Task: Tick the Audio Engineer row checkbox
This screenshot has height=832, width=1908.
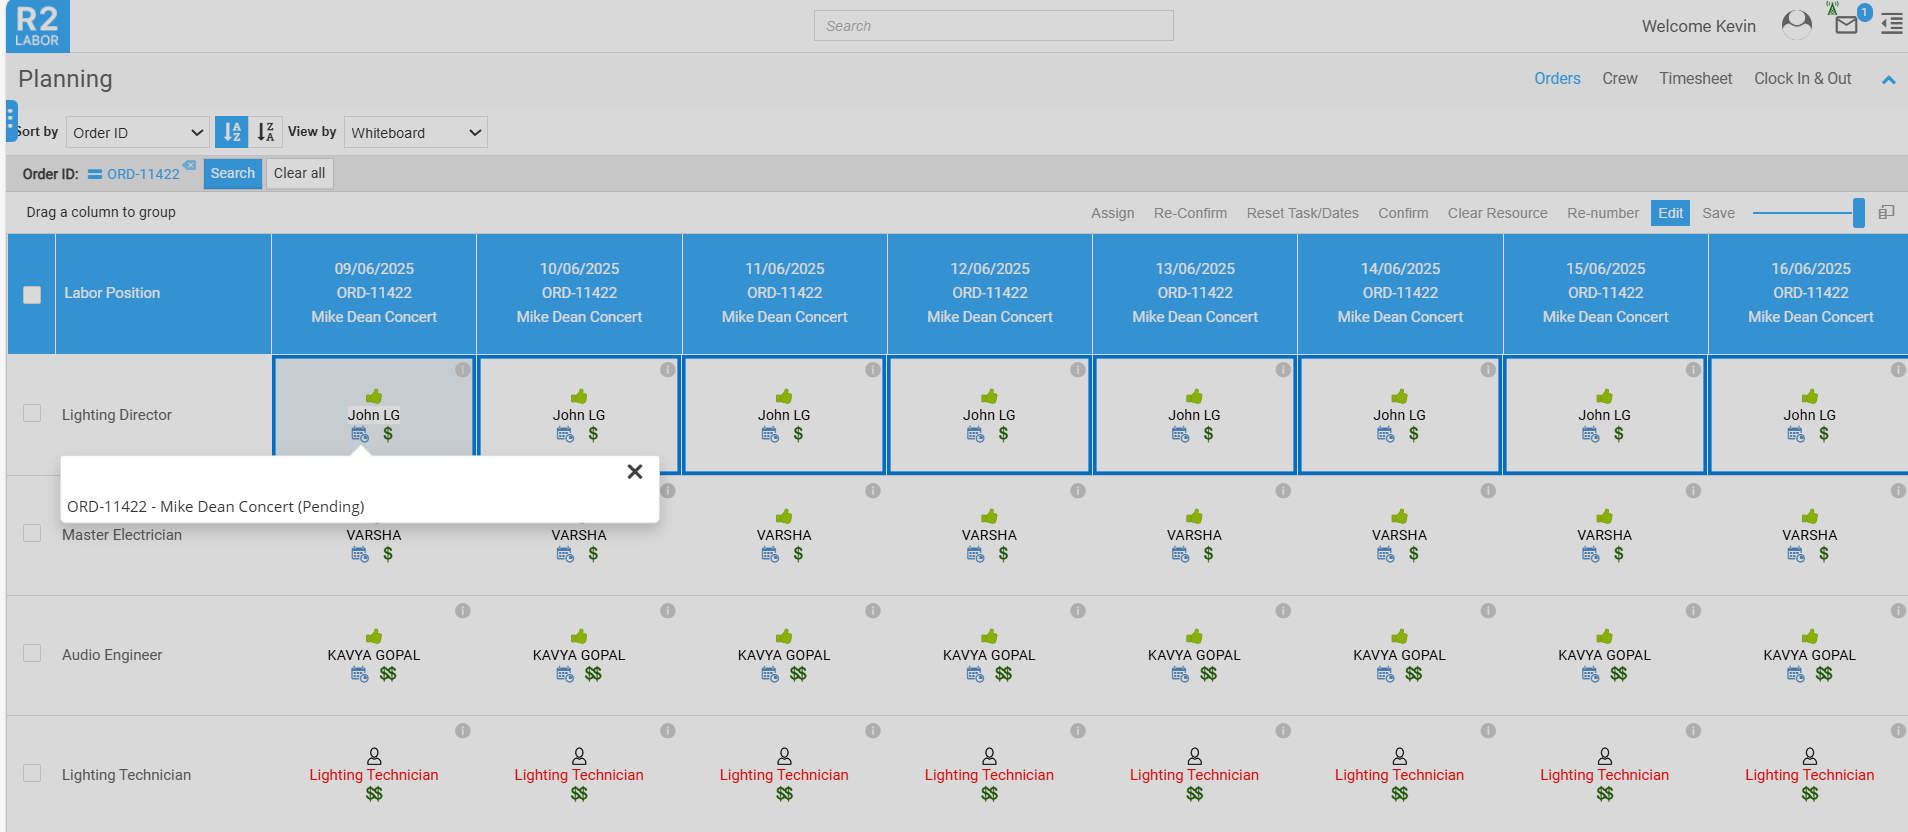Action: [x=32, y=654]
